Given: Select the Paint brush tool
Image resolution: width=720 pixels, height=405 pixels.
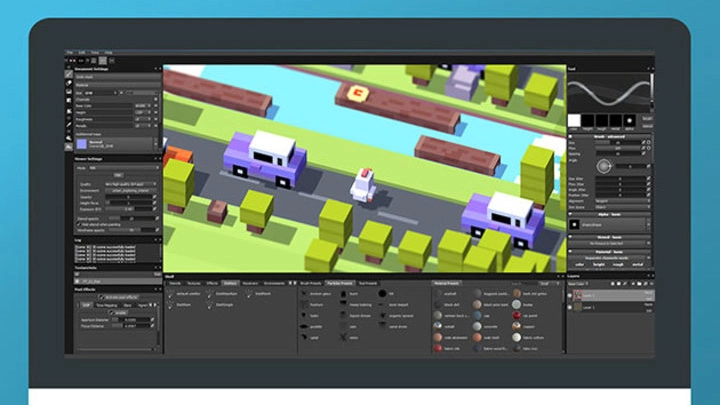Looking at the screenshot, I should point(68,74).
